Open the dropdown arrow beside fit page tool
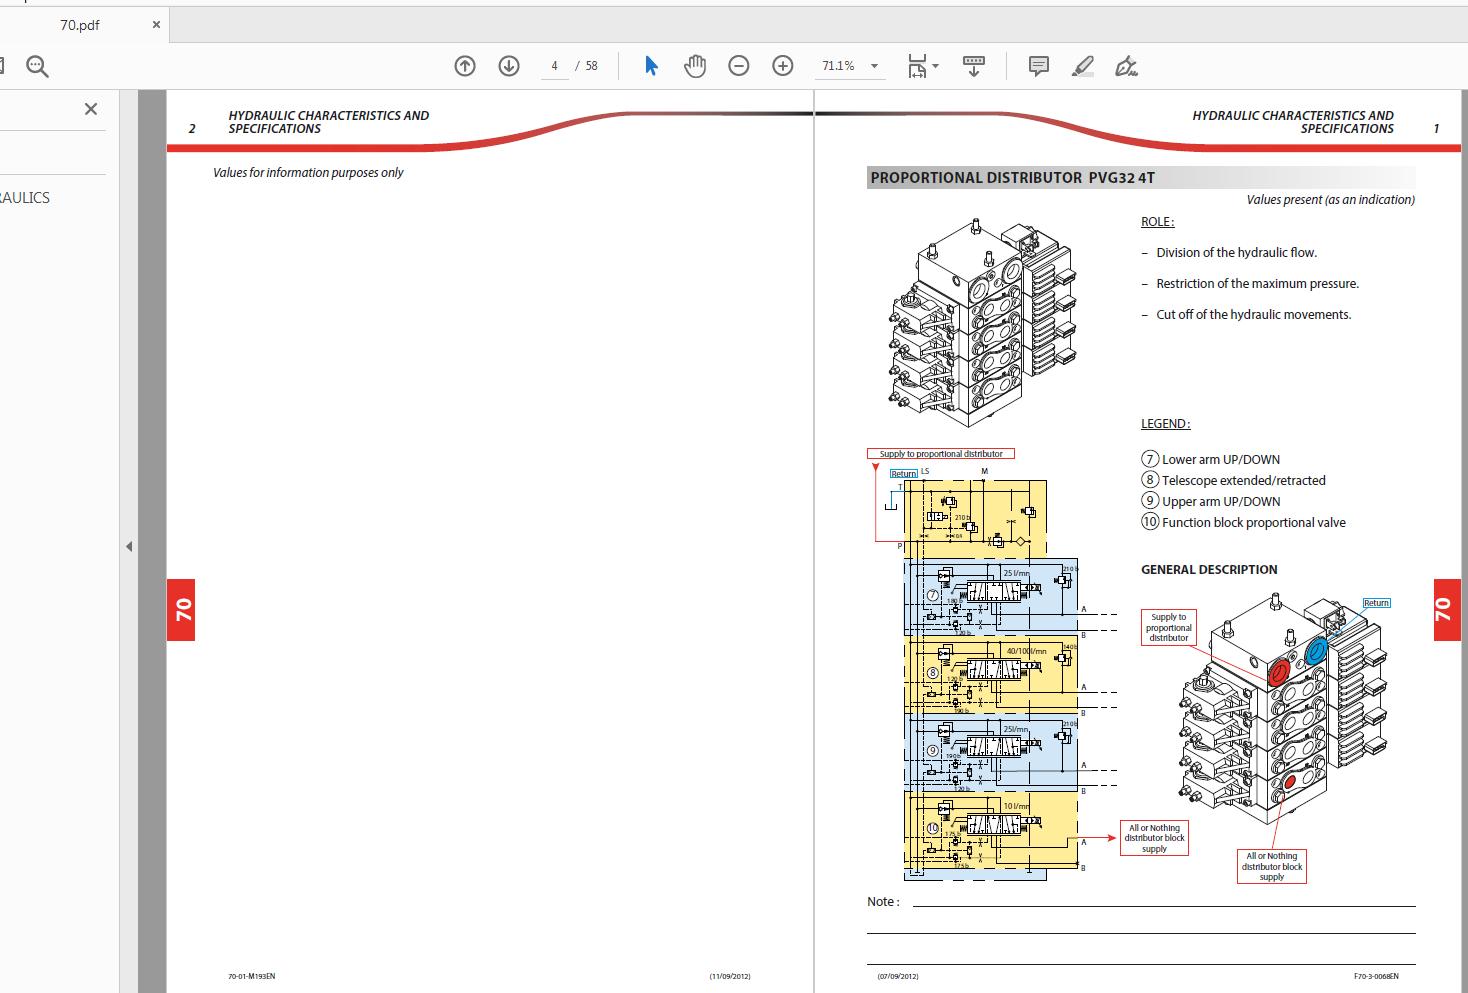 coord(936,67)
